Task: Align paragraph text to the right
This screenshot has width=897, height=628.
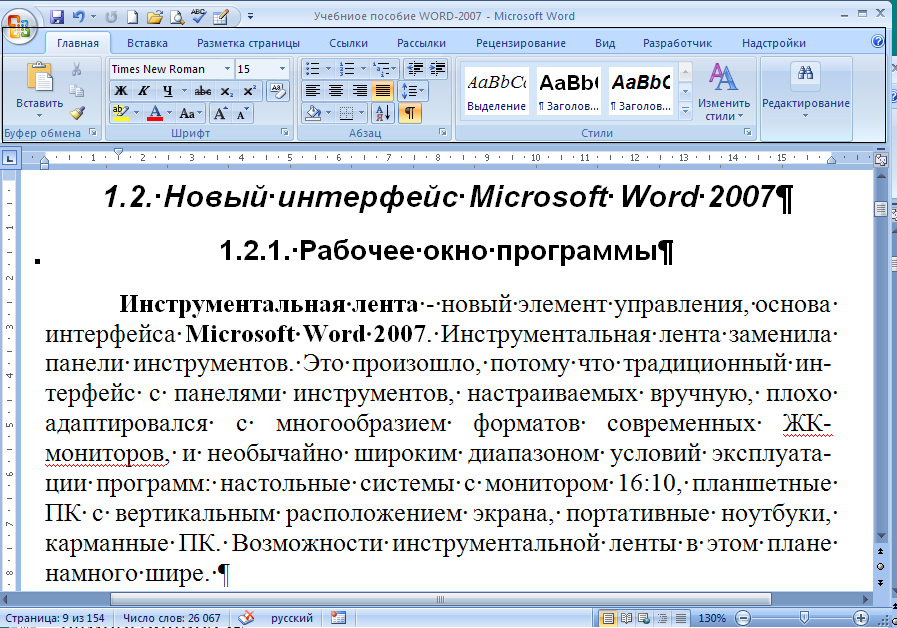Action: coord(359,91)
